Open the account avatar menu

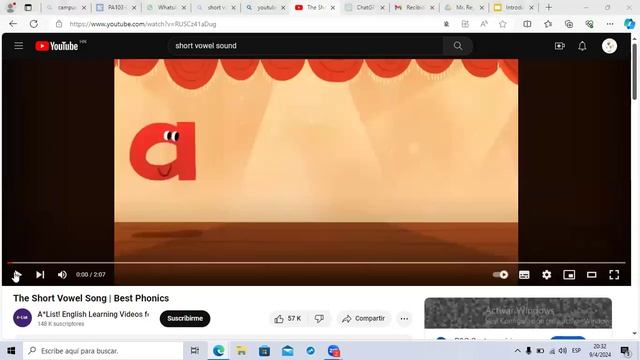pos(609,46)
